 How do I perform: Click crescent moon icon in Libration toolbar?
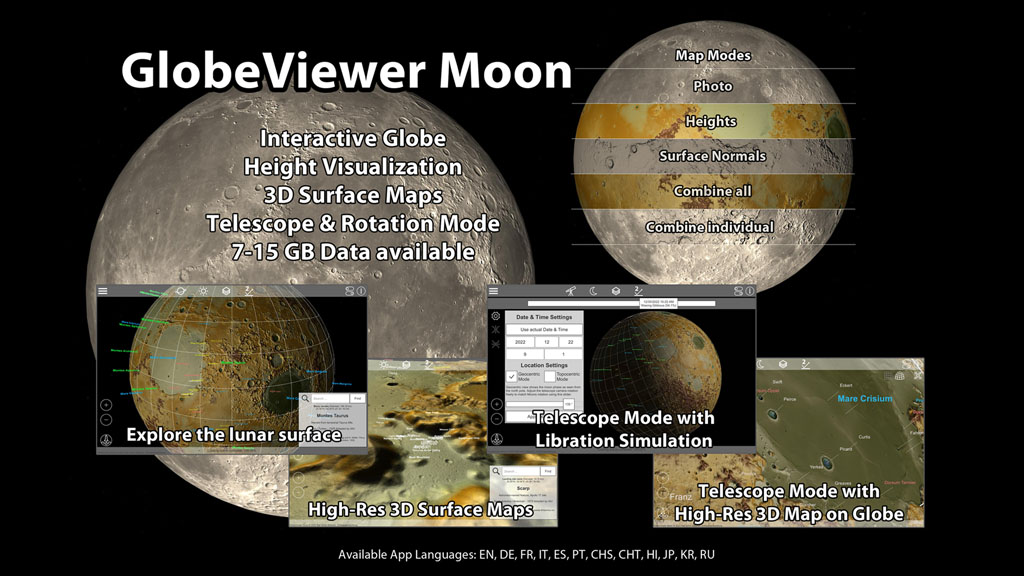(593, 291)
